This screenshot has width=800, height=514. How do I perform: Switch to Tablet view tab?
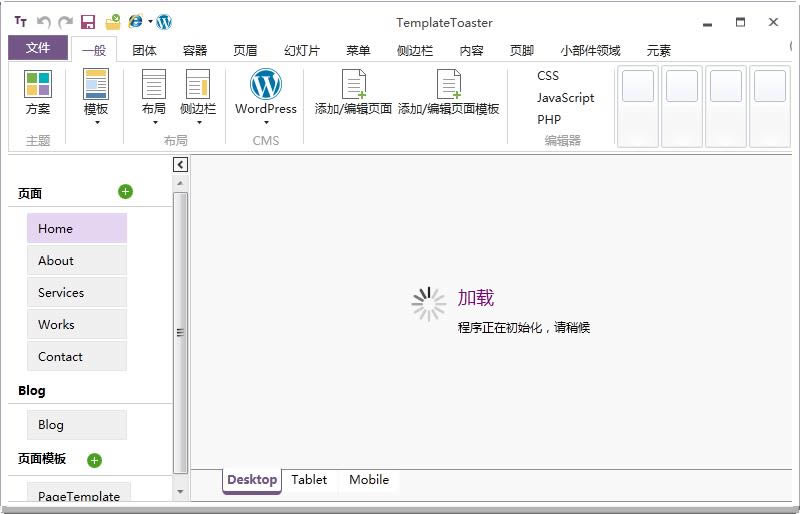(309, 480)
